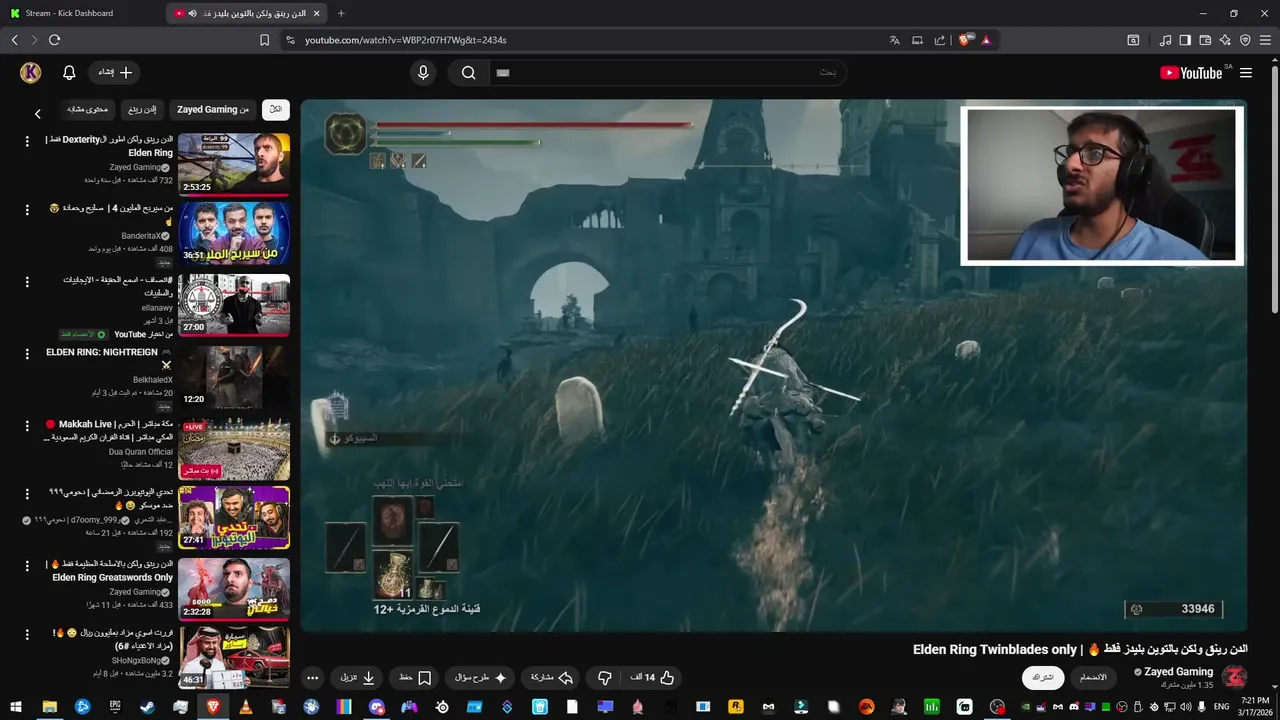
Task: Click the YouTube search magnifier button
Action: [x=468, y=72]
